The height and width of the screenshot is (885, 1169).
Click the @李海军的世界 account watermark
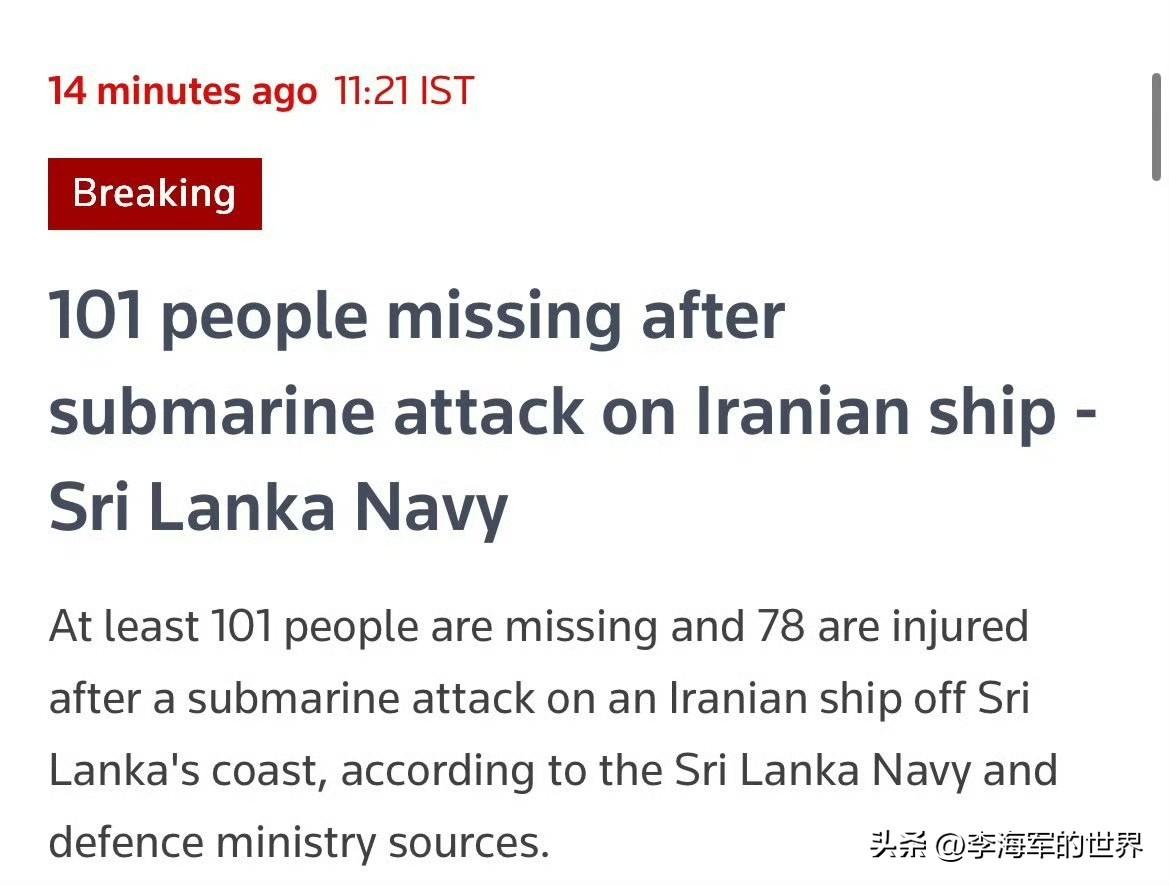pos(1039,845)
